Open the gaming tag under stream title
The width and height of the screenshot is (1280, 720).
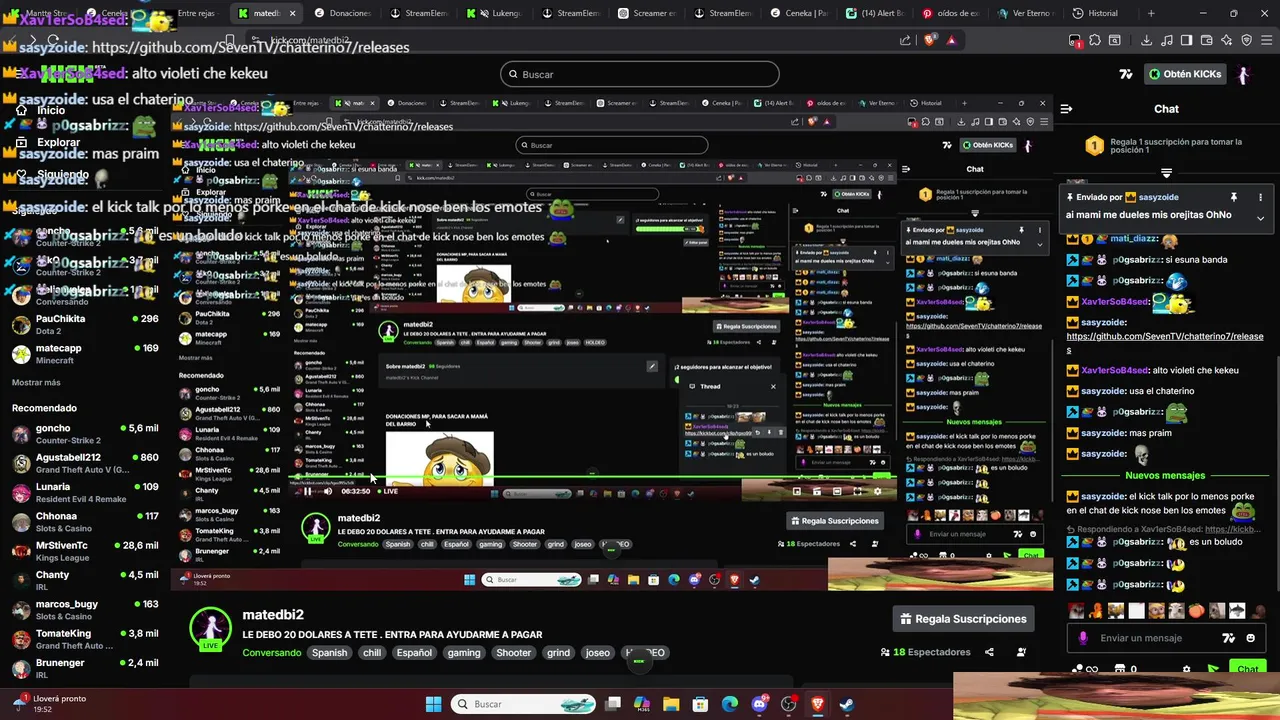[464, 653]
